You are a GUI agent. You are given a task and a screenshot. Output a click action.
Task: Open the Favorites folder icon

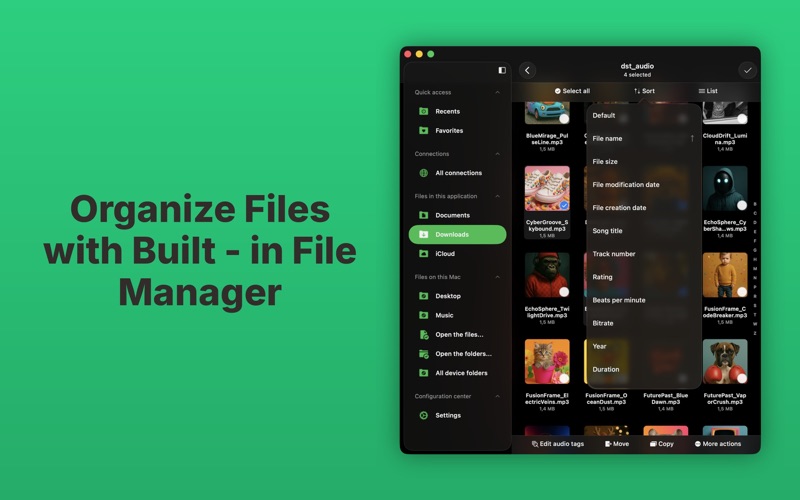point(423,131)
